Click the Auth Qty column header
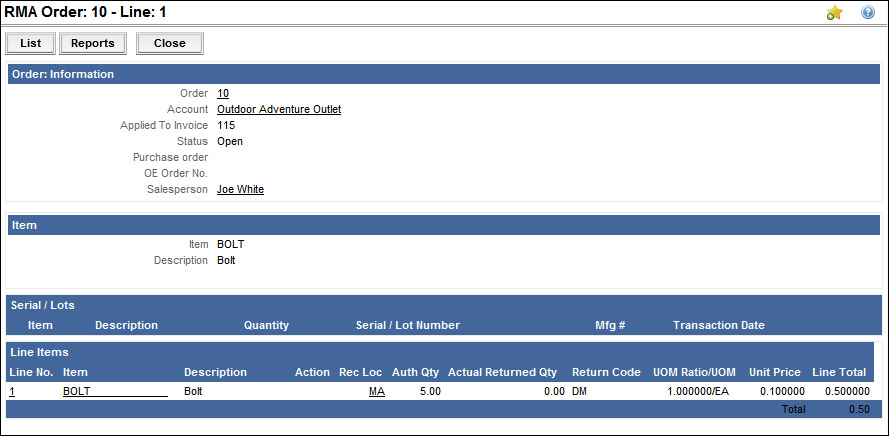This screenshot has width=889, height=436. pos(415,372)
